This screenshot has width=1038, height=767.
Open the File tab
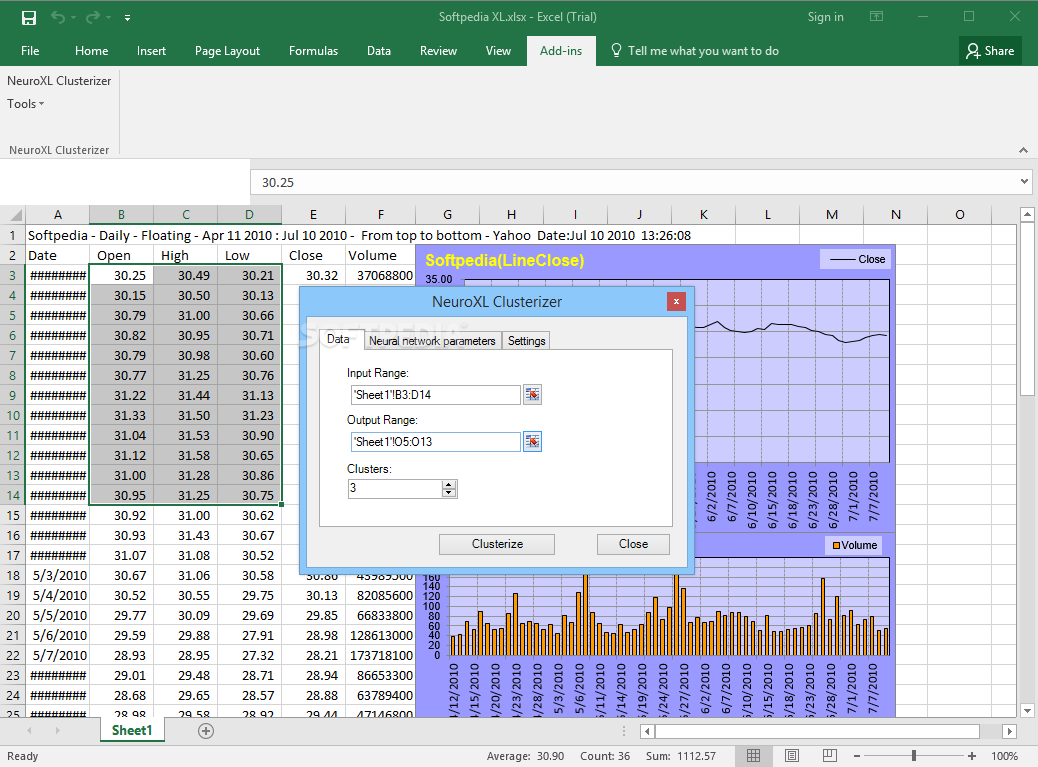tap(30, 51)
